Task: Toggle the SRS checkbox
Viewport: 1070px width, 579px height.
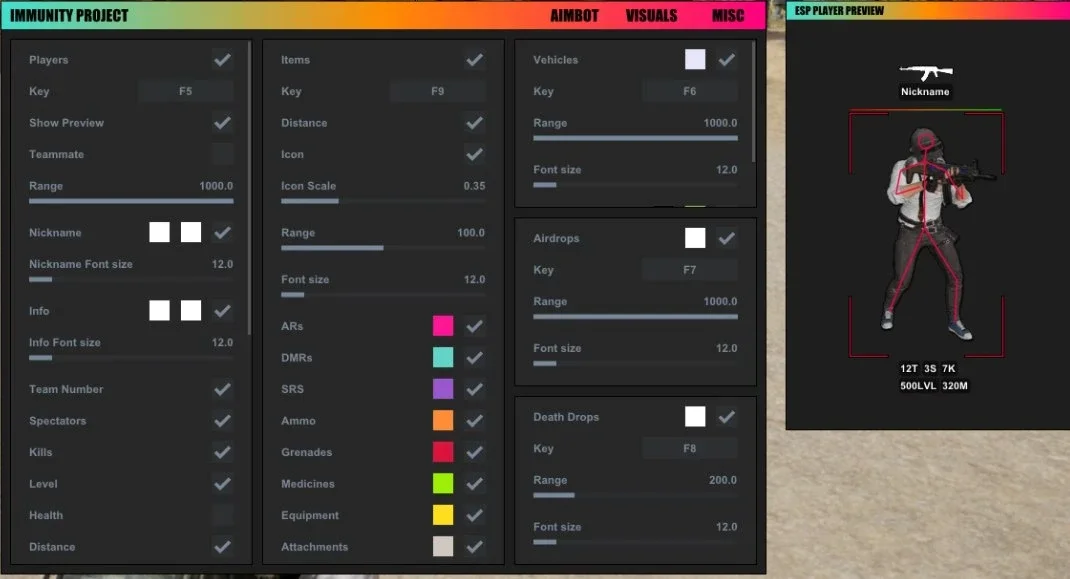Action: pyautogui.click(x=474, y=389)
